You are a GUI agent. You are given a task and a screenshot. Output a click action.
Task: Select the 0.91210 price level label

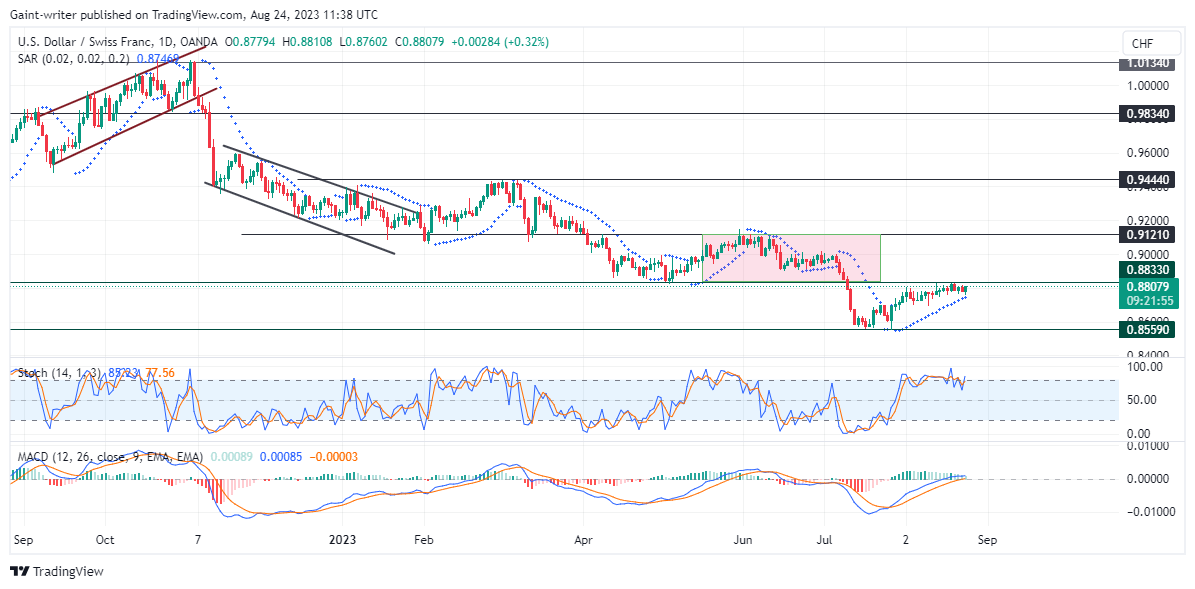pyautogui.click(x=1149, y=235)
